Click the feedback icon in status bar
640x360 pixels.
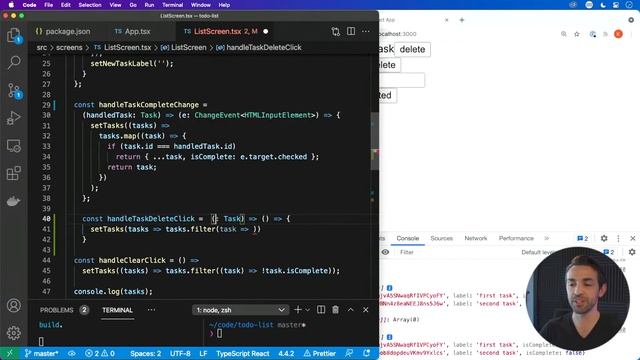click(x=349, y=353)
